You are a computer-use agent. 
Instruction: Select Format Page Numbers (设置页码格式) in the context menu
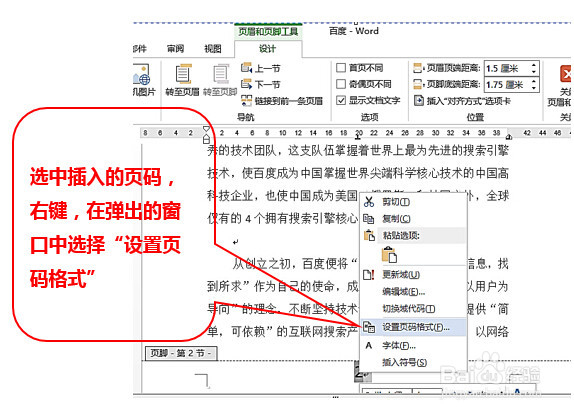click(x=413, y=327)
